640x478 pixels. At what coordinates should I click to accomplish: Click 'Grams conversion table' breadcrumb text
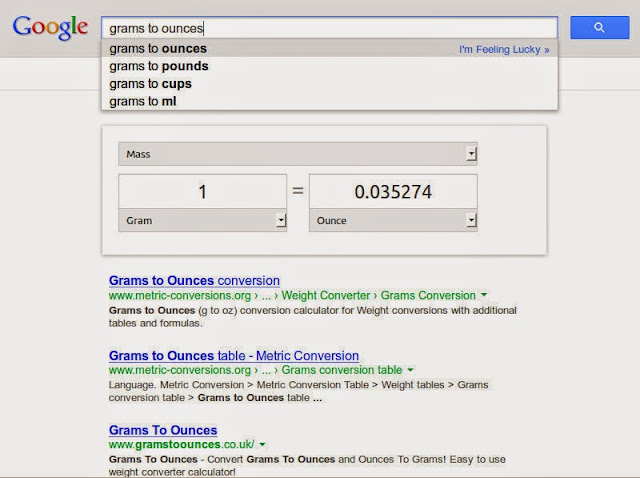(x=342, y=370)
